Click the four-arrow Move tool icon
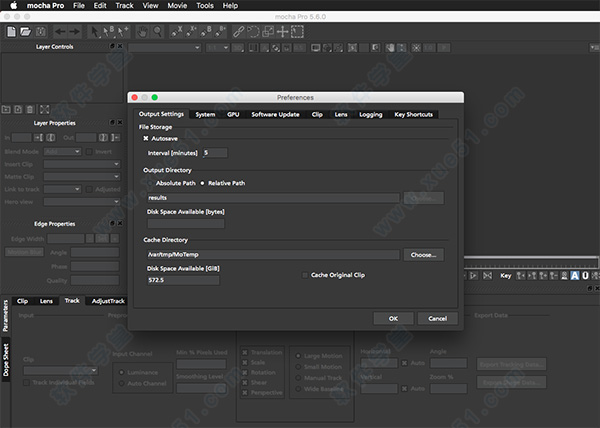600x428 pixels. (282, 32)
